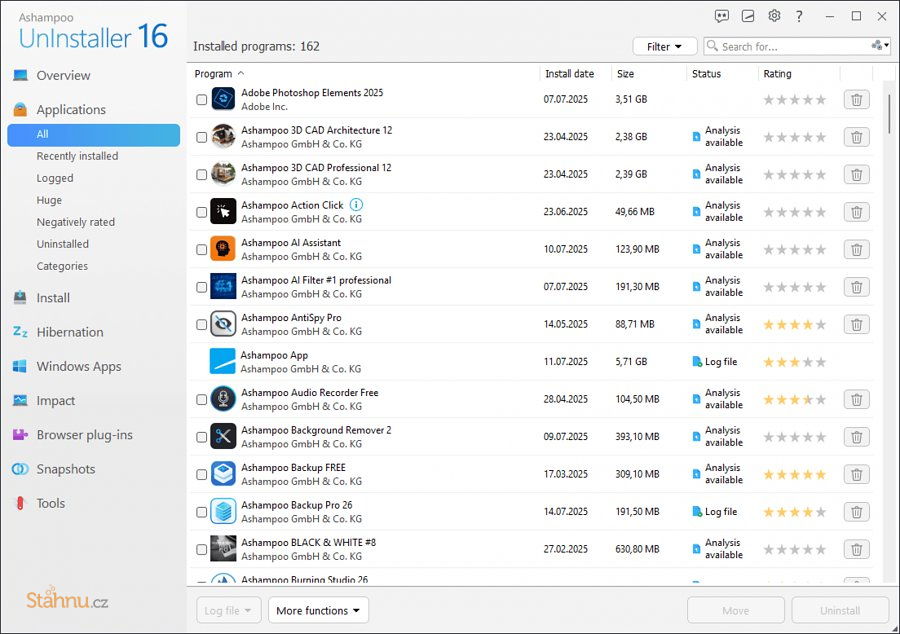
Task: Click the Ashampoo AntiSpy Pro eye icon
Action: pos(223,324)
